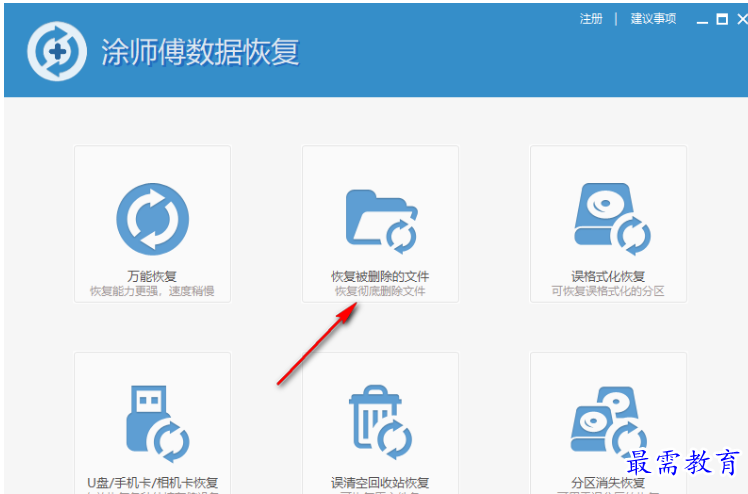Open the double-disk icon for 分区消失恢复
The height and width of the screenshot is (494, 748).
coord(609,422)
